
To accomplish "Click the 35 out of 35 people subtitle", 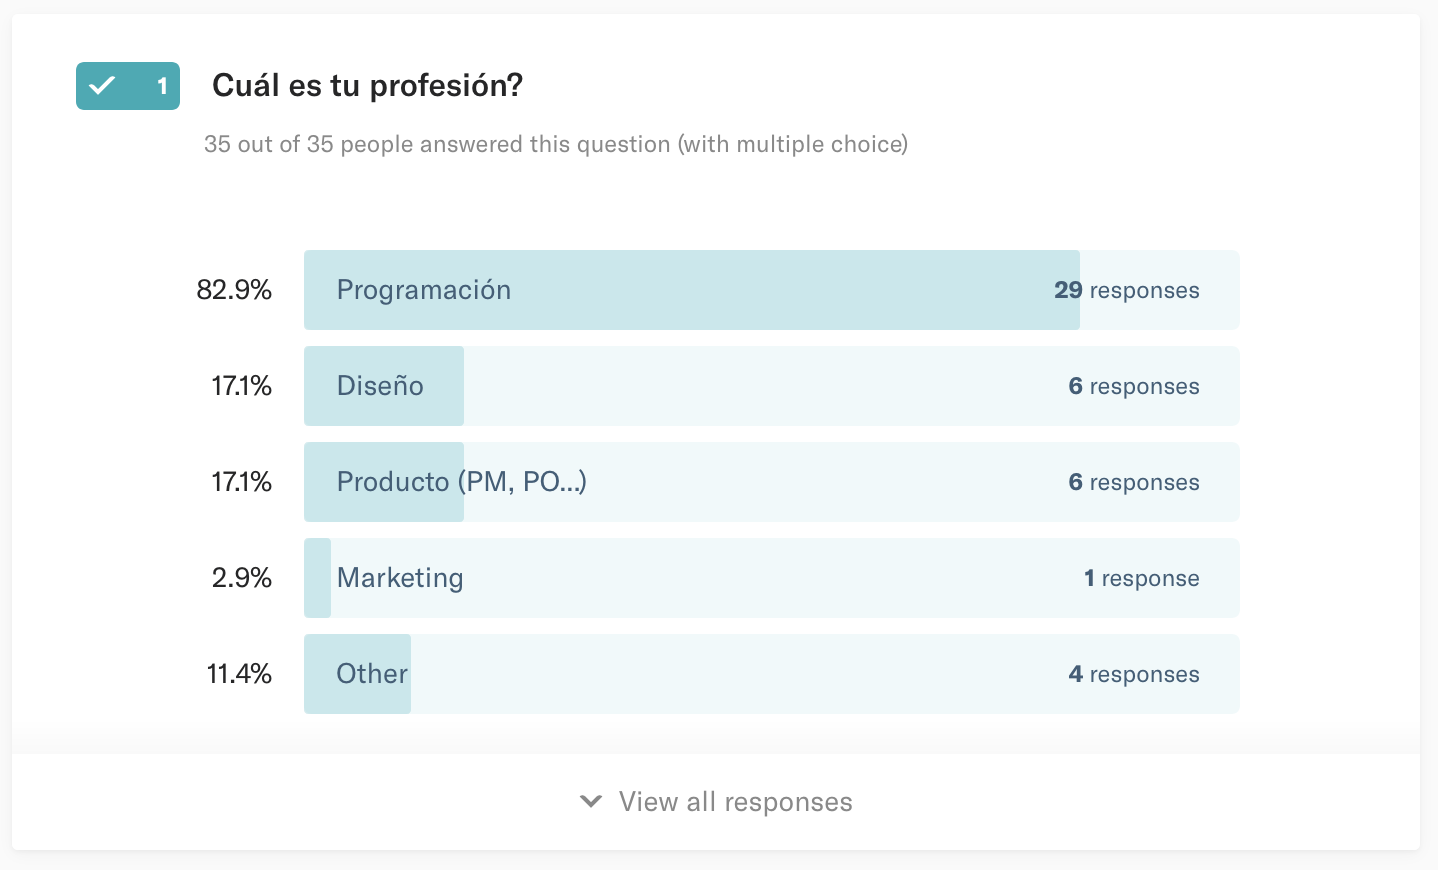I will (556, 144).
